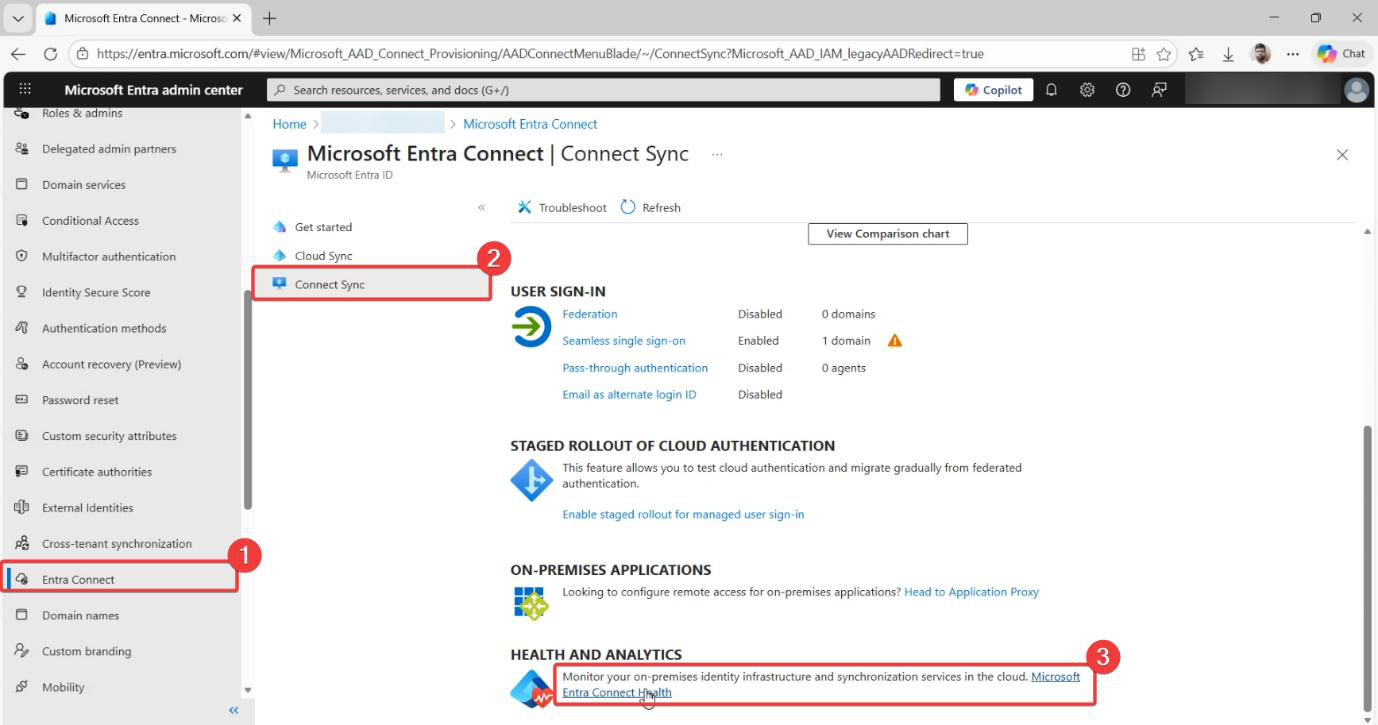1378x725 pixels.
Task: Open portal settings gear icon
Action: tap(1087, 89)
